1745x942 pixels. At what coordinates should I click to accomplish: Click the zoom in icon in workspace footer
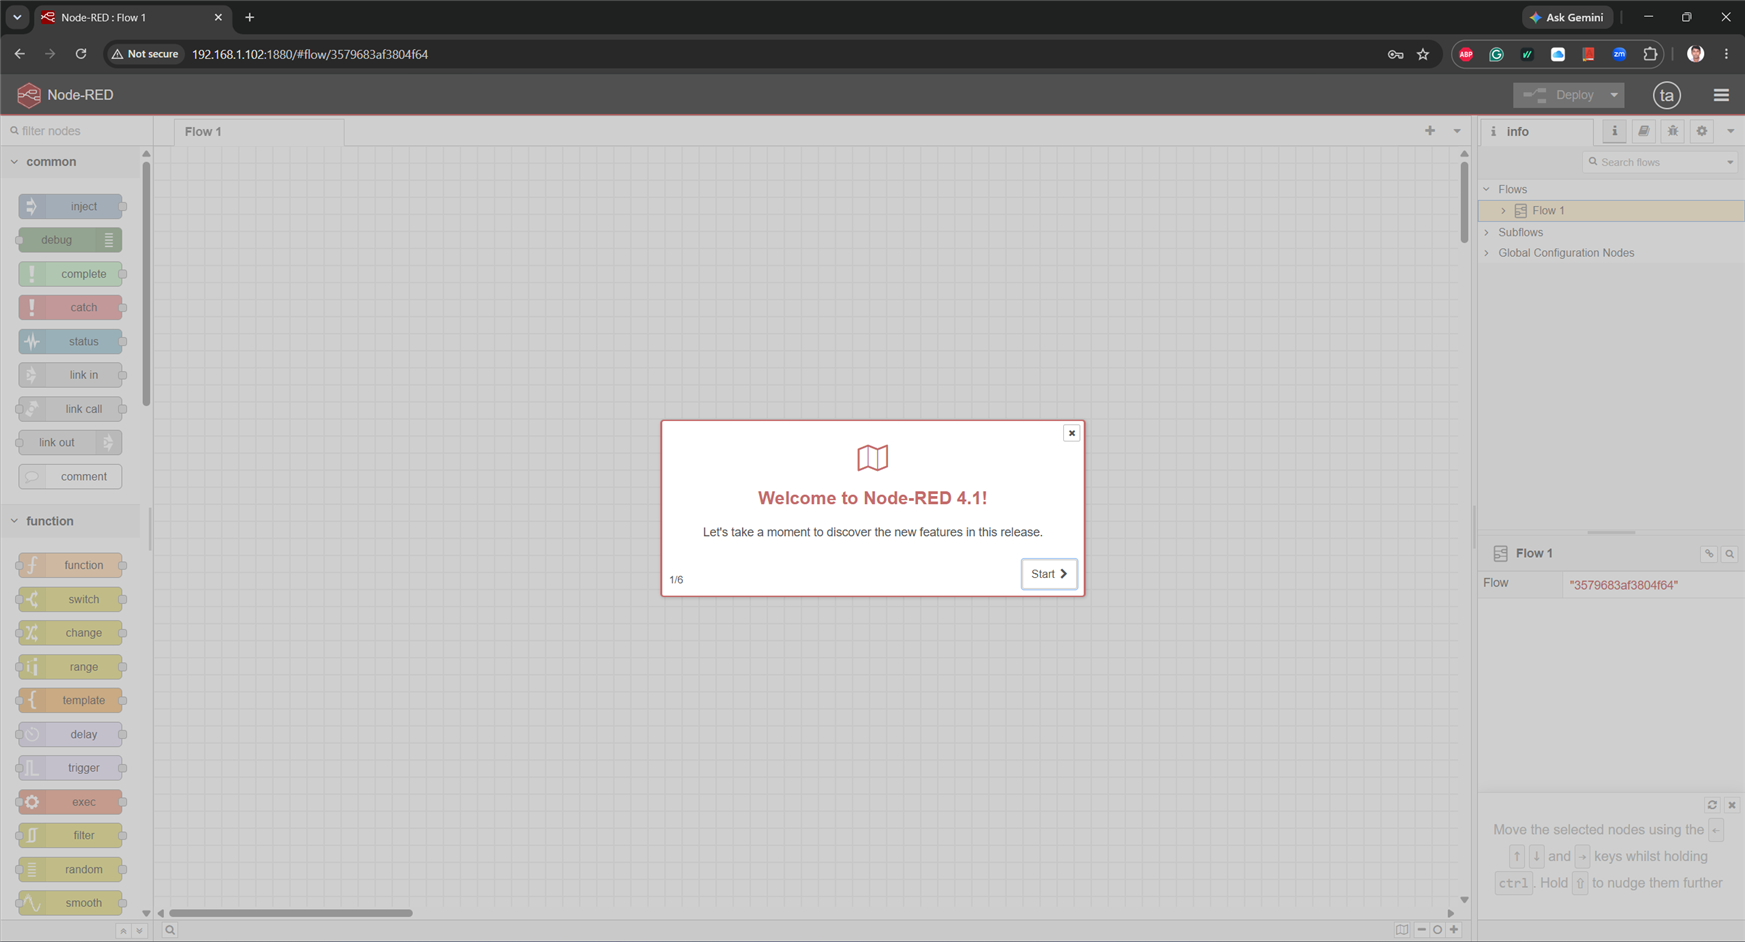pyautogui.click(x=1454, y=930)
